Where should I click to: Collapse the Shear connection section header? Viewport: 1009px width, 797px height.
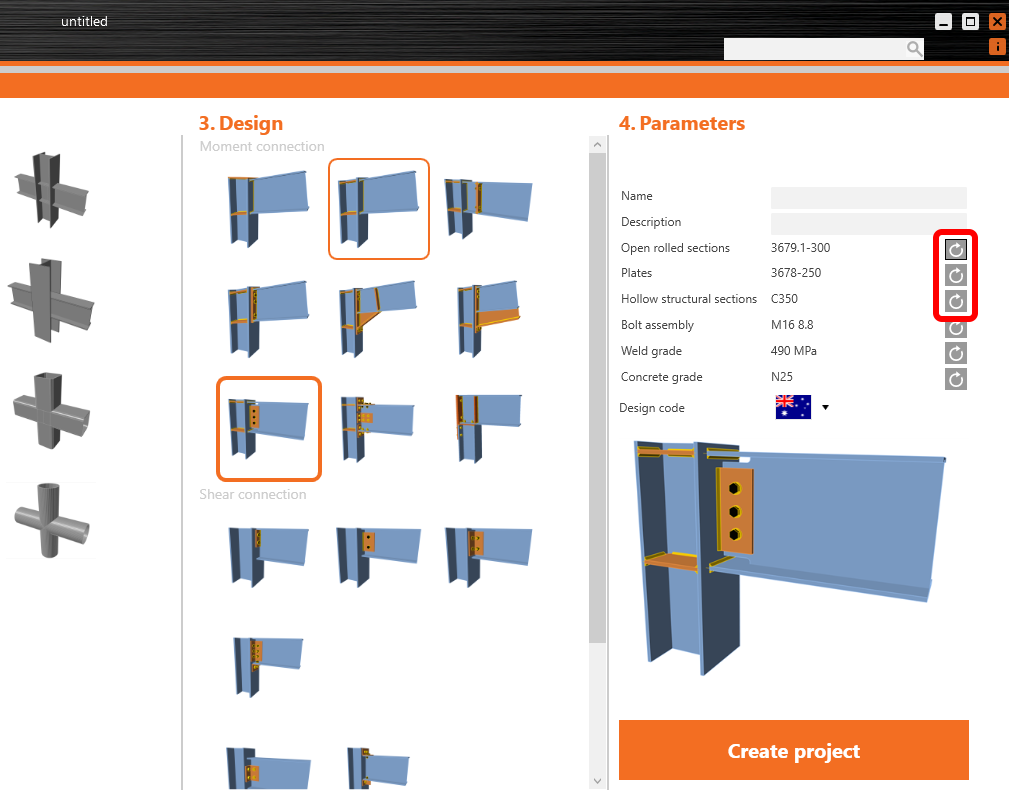click(x=252, y=494)
